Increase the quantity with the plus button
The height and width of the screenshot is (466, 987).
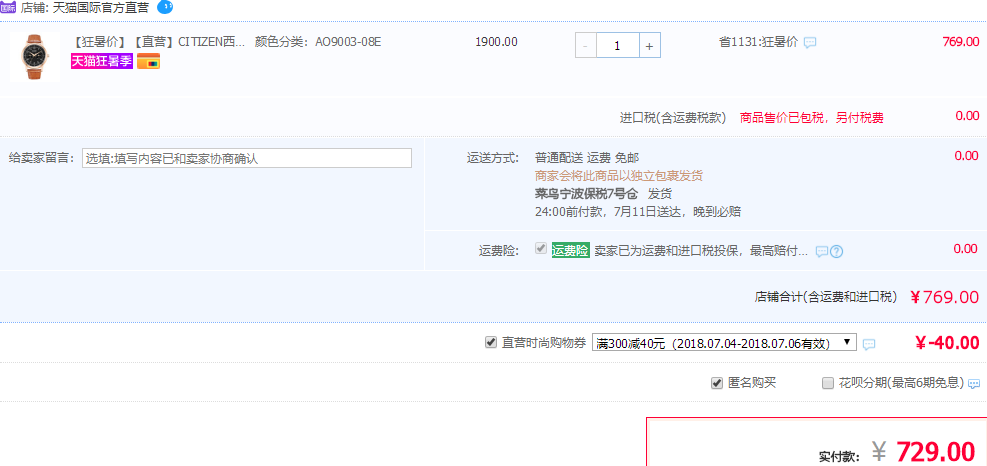click(x=650, y=45)
